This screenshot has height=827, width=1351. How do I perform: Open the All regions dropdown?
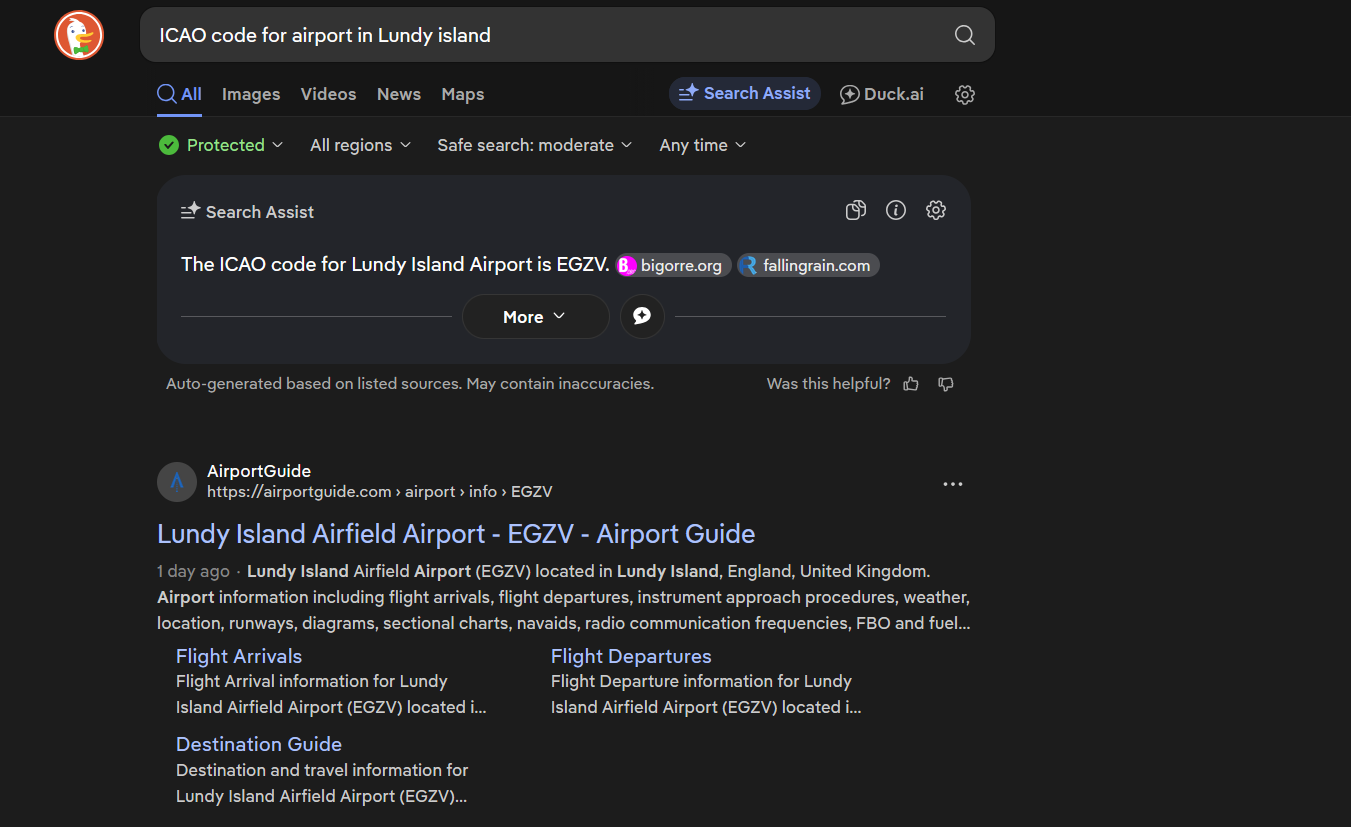[361, 145]
